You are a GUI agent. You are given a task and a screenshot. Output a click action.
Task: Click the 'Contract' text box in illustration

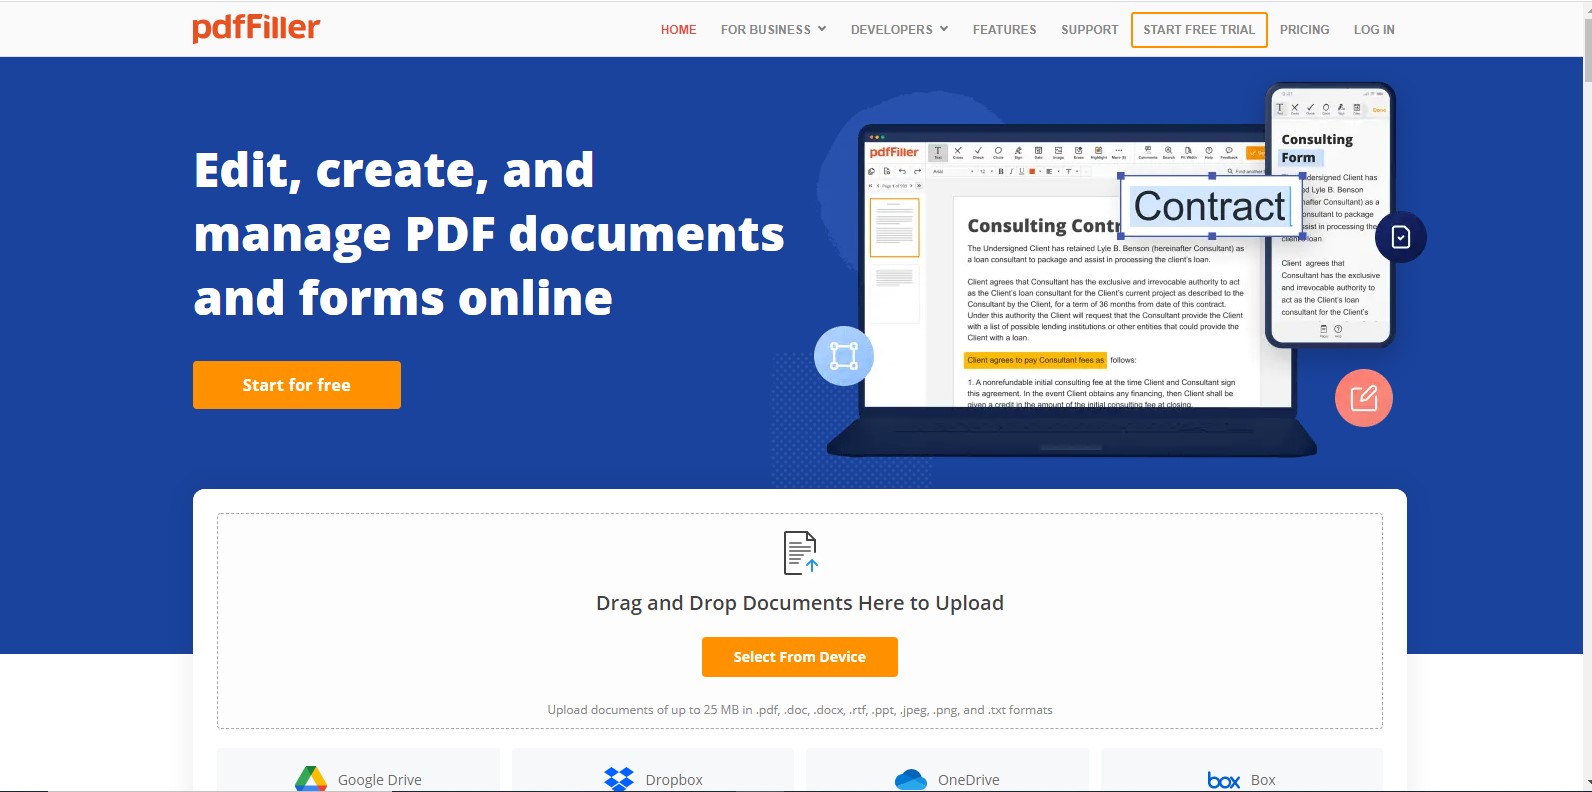click(1210, 206)
